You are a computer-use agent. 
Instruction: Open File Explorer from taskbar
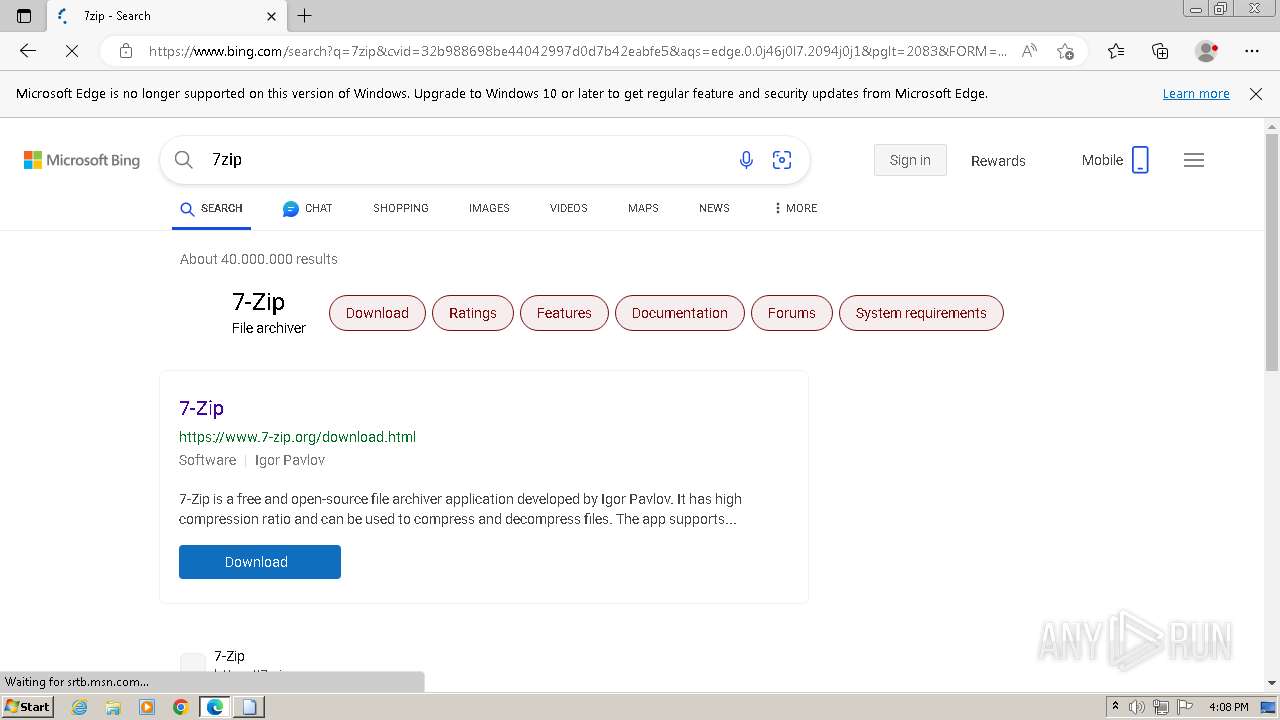[x=113, y=707]
